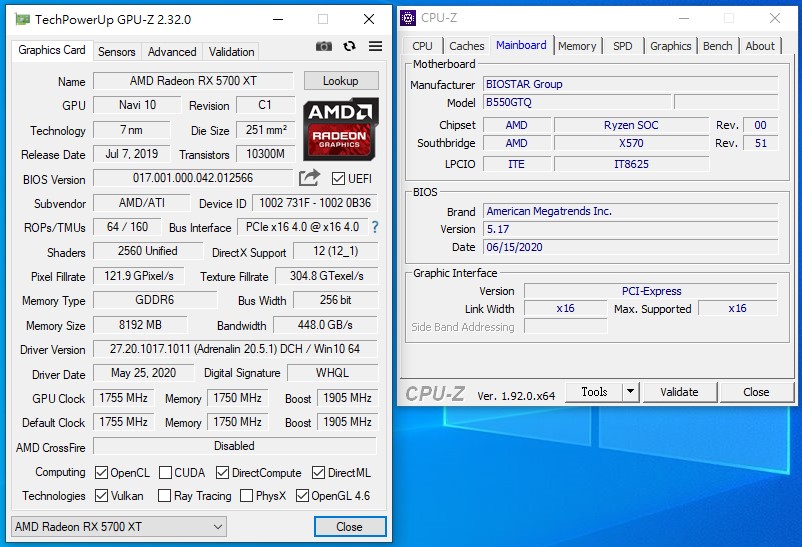Switch to the GPU-Z Validation tab
This screenshot has height=547, width=802.
tap(231, 52)
